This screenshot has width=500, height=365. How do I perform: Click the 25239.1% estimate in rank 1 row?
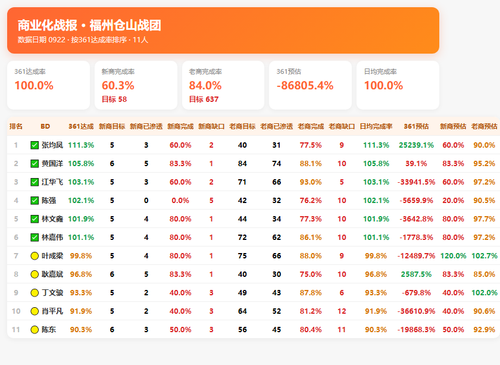[x=416, y=145]
